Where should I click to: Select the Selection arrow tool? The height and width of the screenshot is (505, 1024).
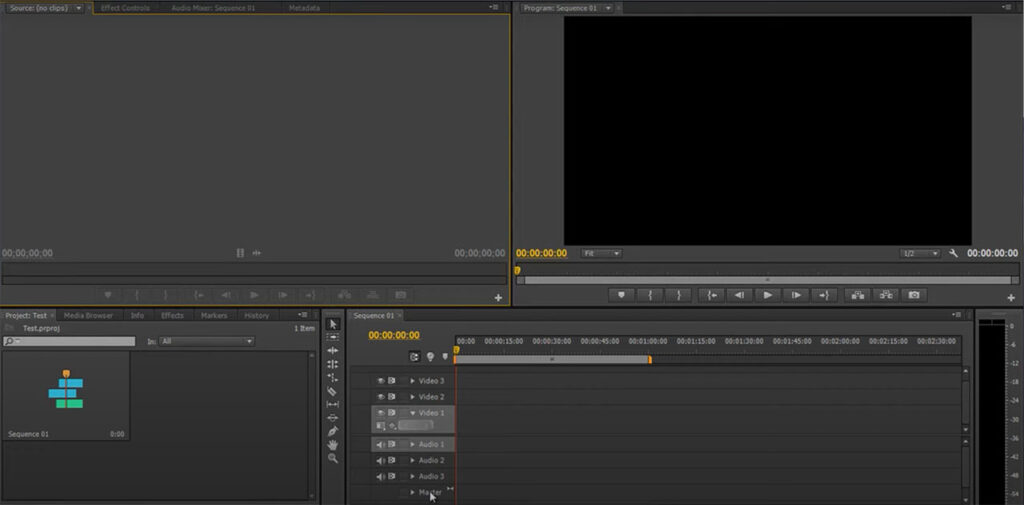click(333, 324)
